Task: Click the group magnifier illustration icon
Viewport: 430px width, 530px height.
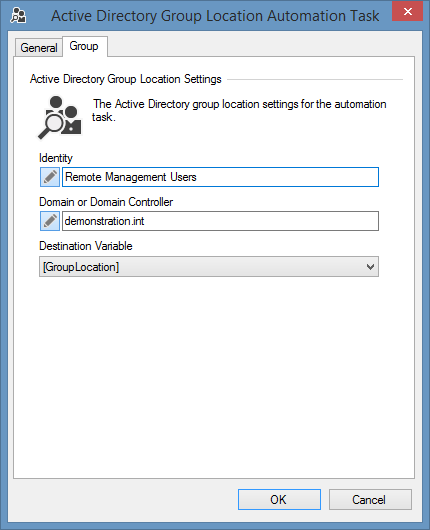Action: 59,117
